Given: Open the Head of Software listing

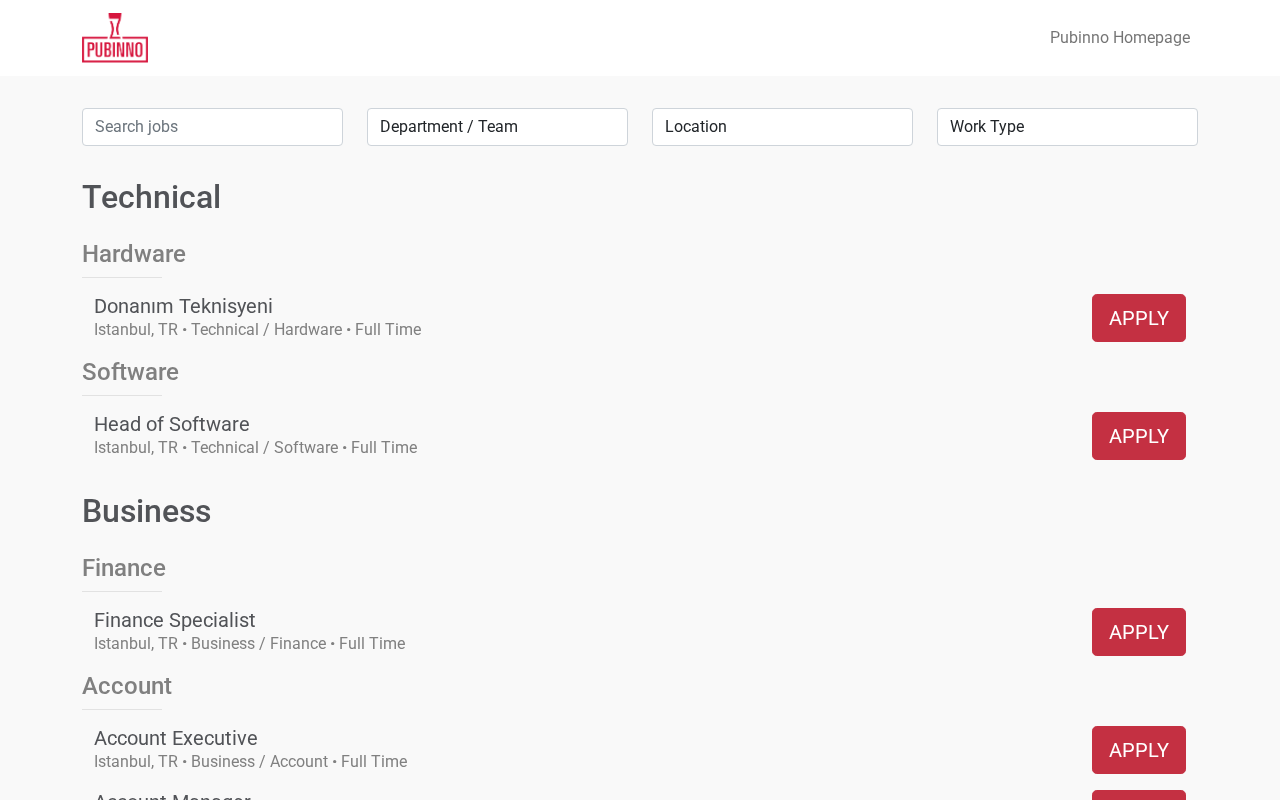Looking at the screenshot, I should point(172,424).
